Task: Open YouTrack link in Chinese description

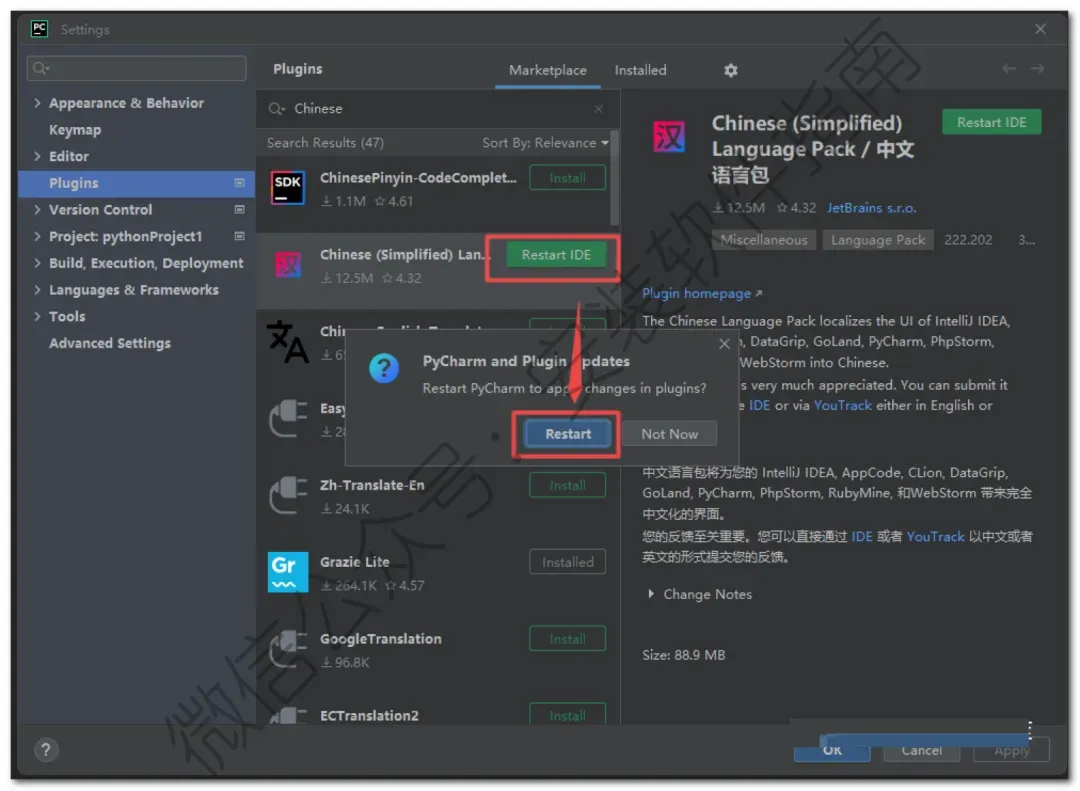Action: tap(935, 536)
